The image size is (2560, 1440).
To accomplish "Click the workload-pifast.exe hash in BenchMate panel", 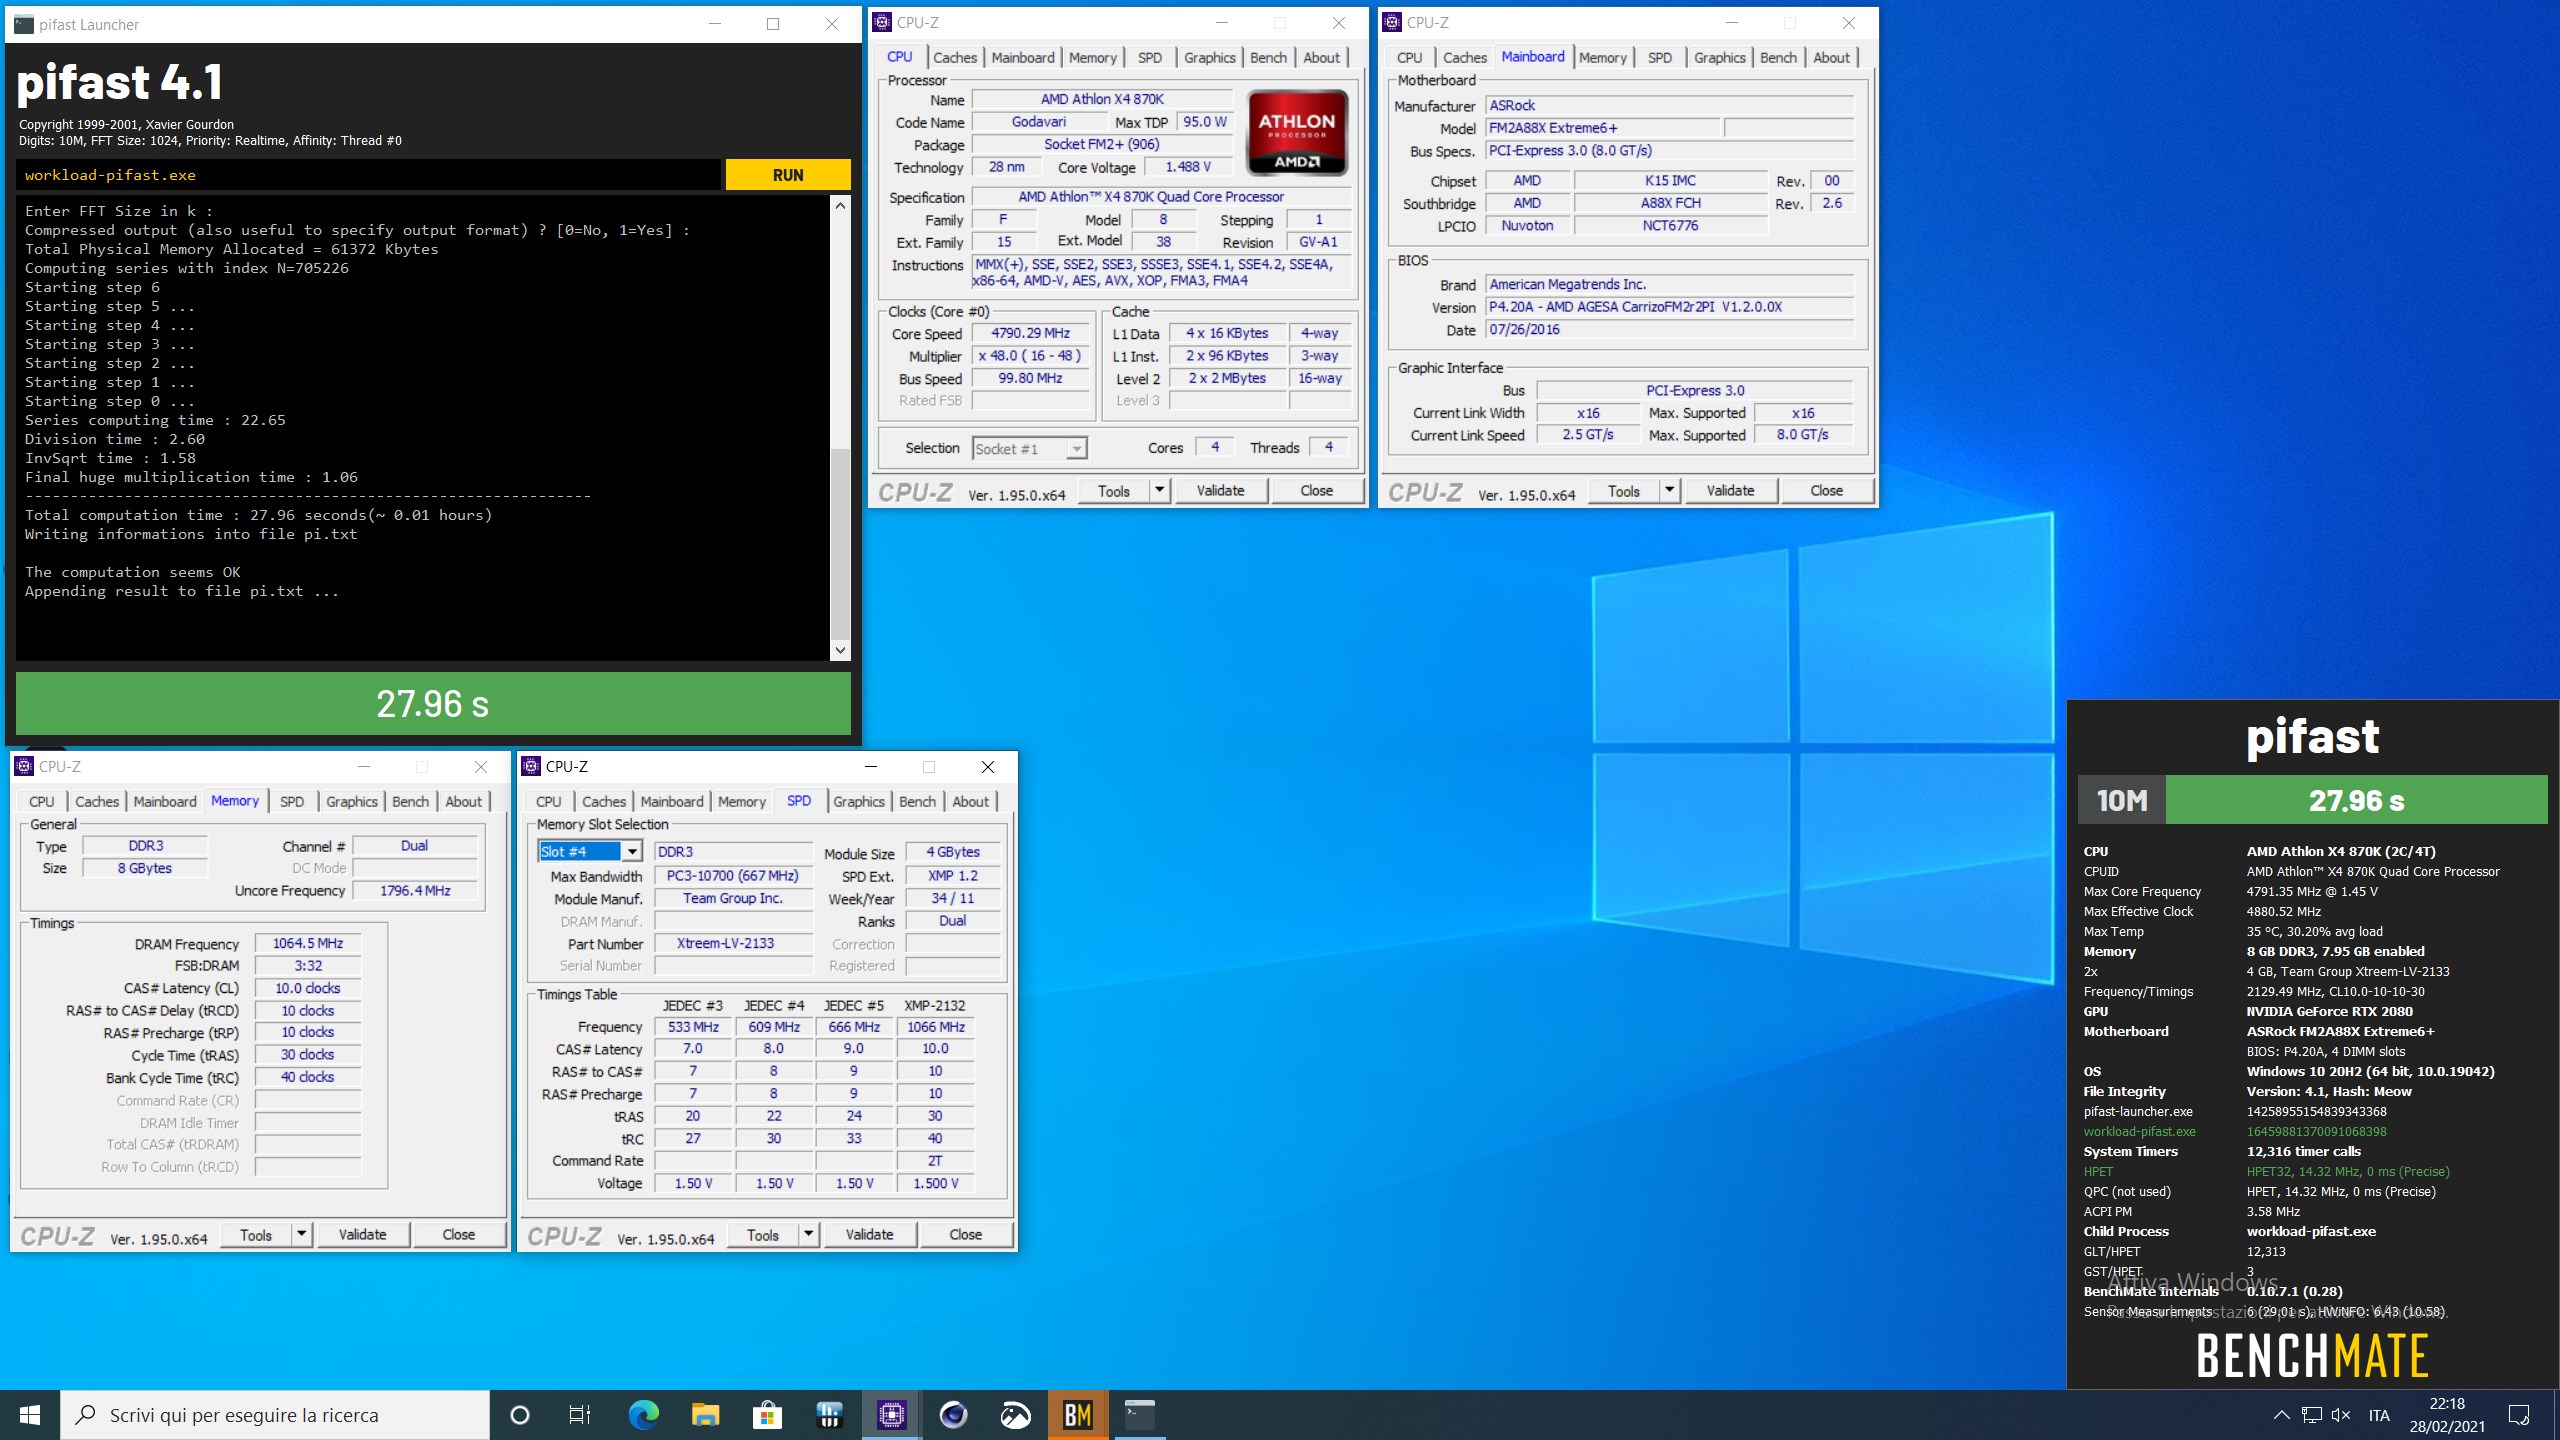I will (2316, 1132).
